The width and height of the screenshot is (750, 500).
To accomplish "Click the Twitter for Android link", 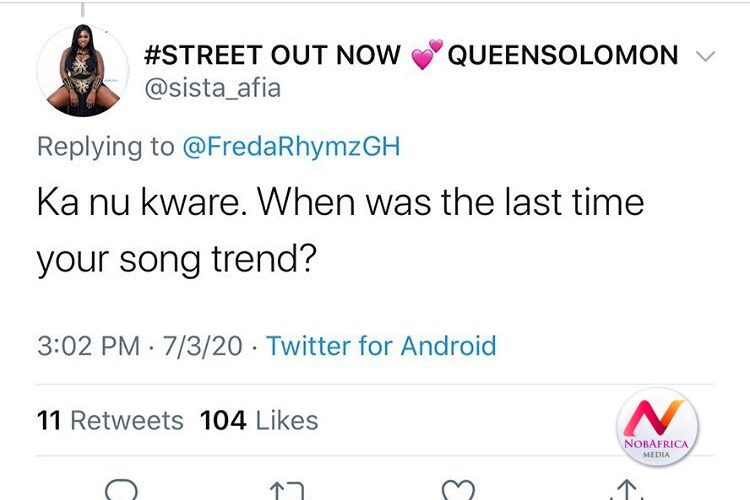I will coord(381,346).
